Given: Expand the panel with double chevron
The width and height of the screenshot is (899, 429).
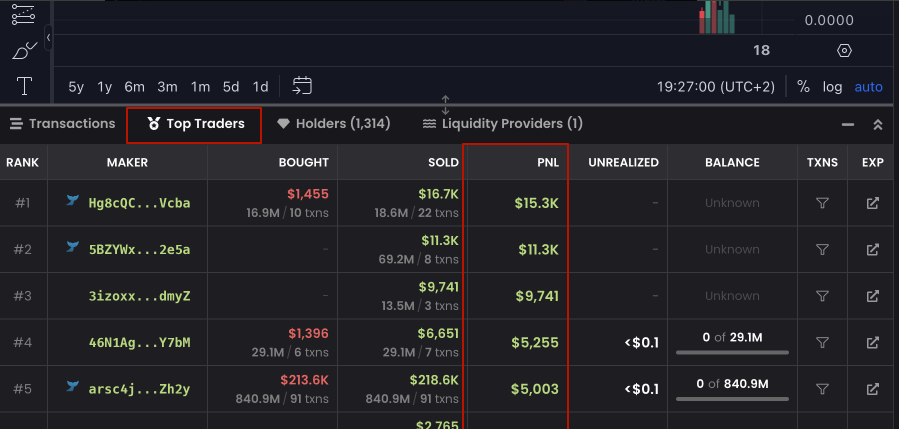Looking at the screenshot, I should (x=877, y=124).
